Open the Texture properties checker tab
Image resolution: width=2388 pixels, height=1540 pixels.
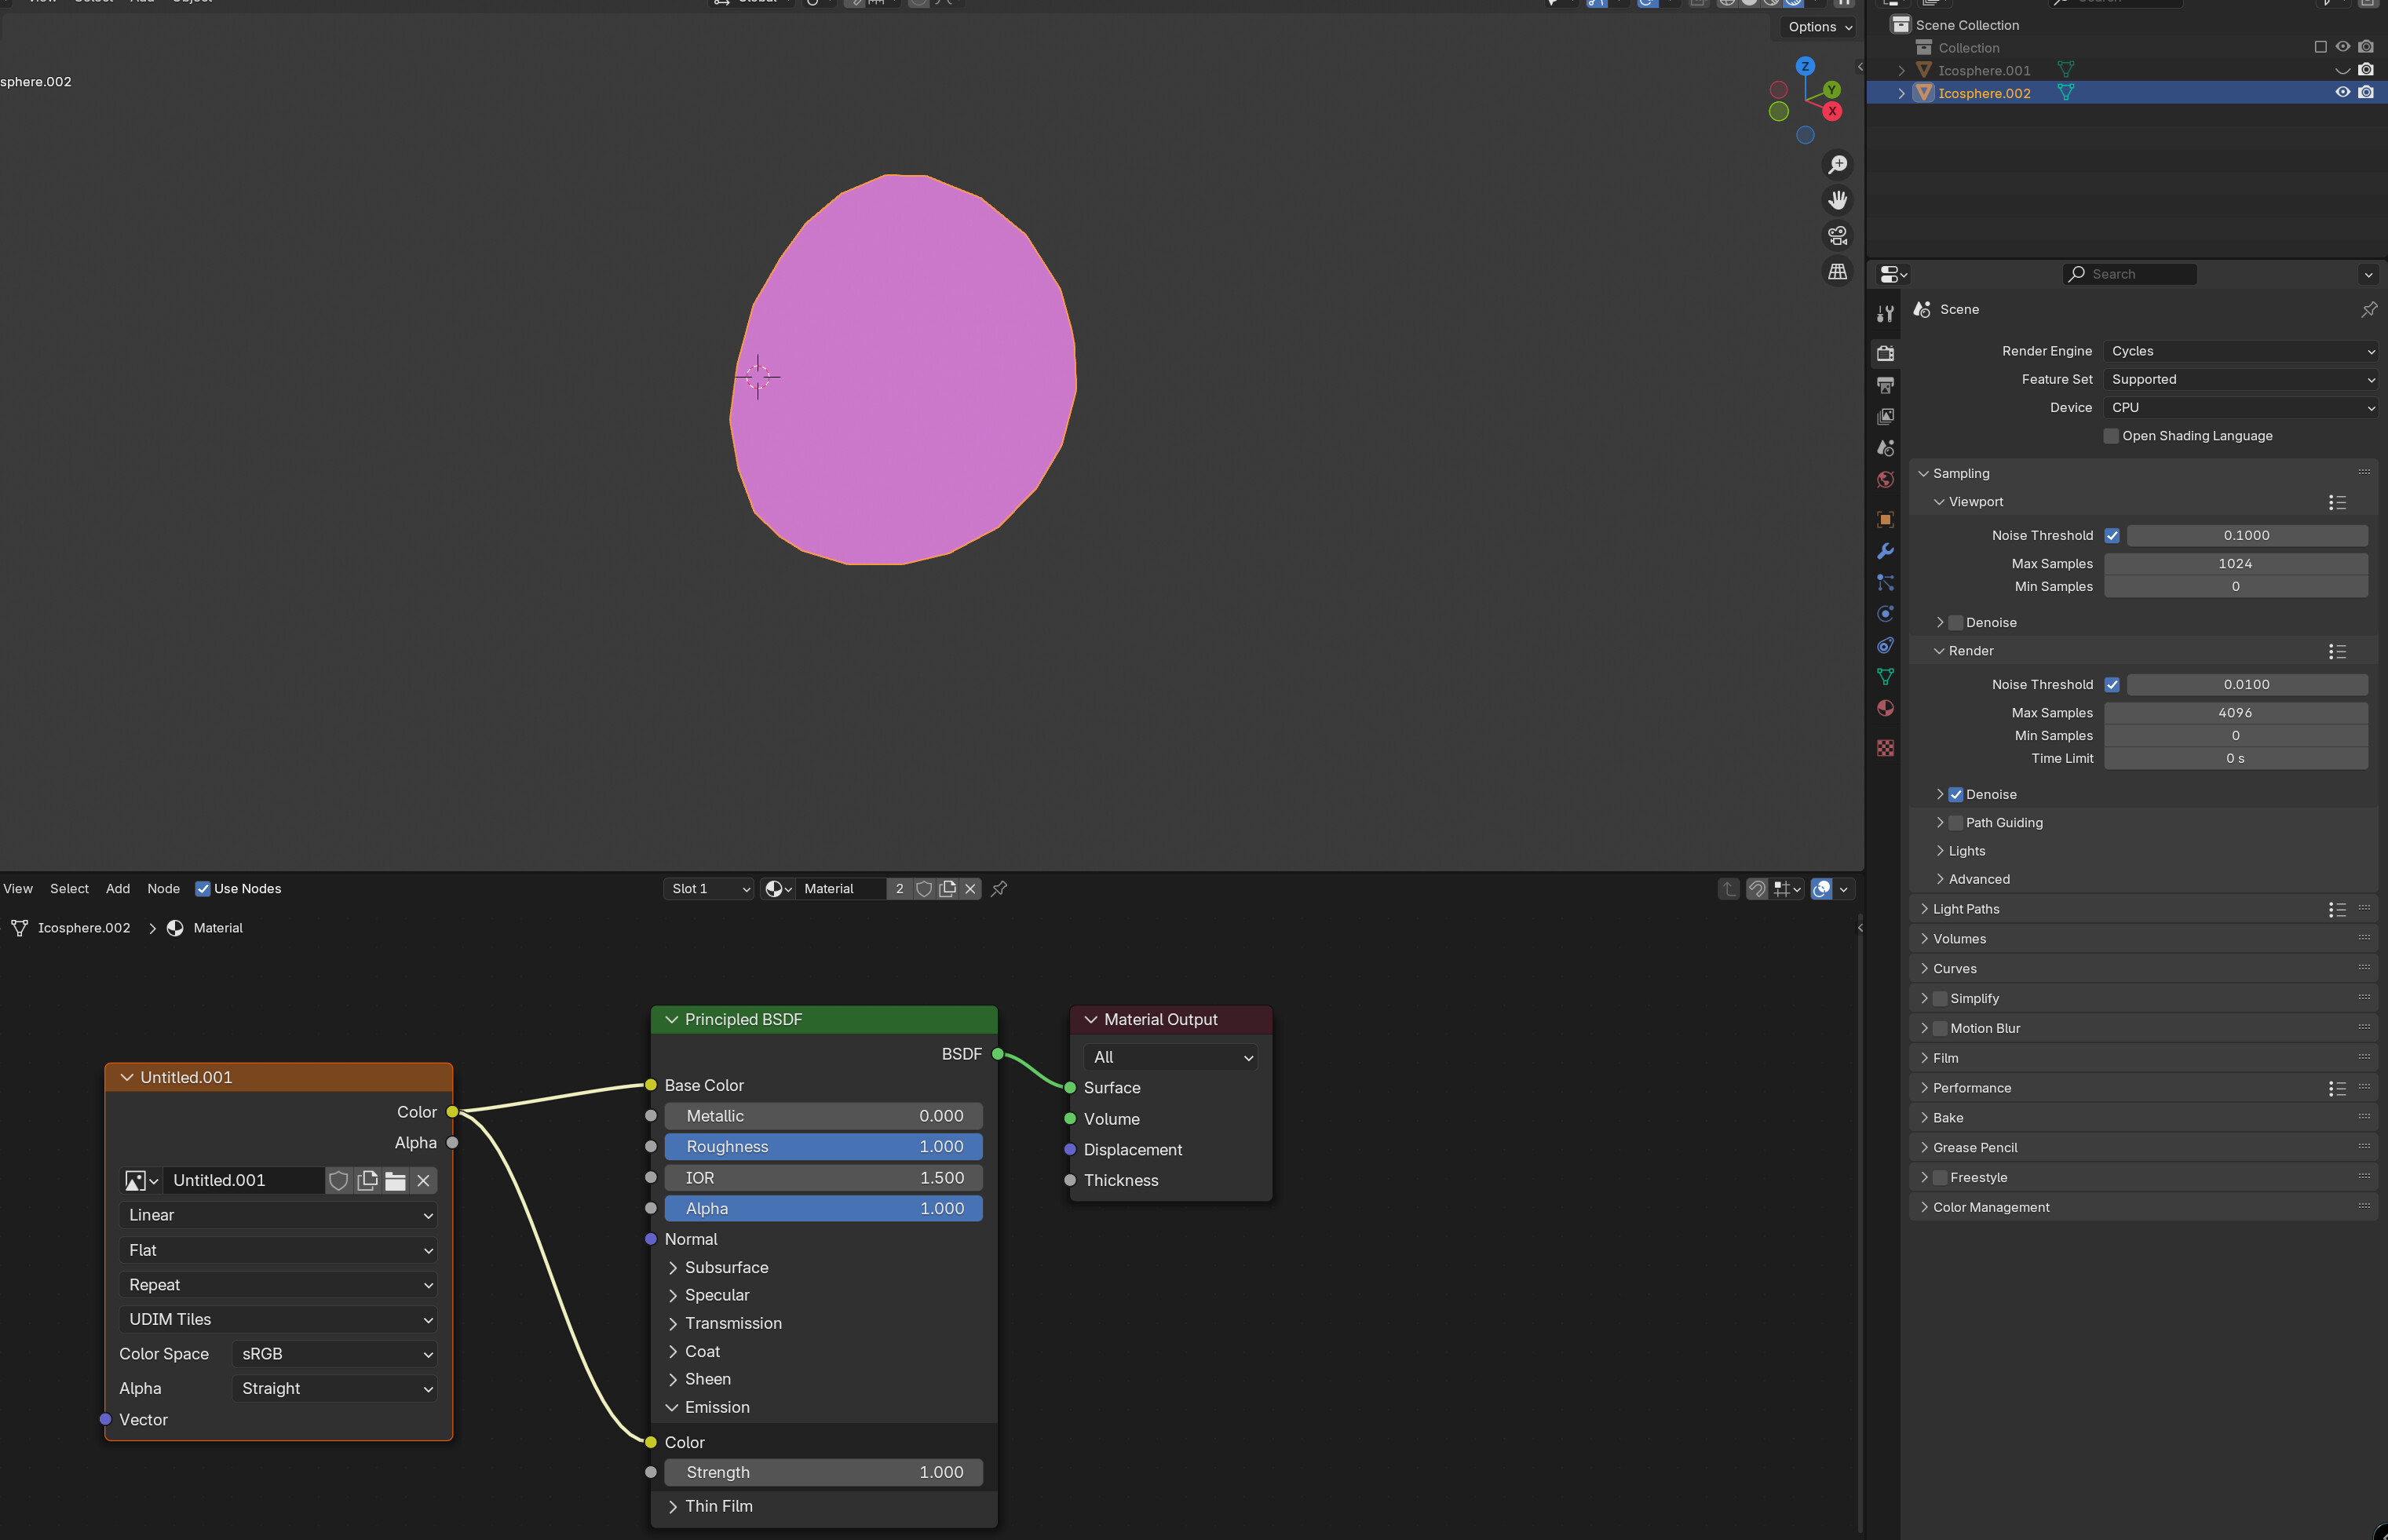tap(1885, 748)
